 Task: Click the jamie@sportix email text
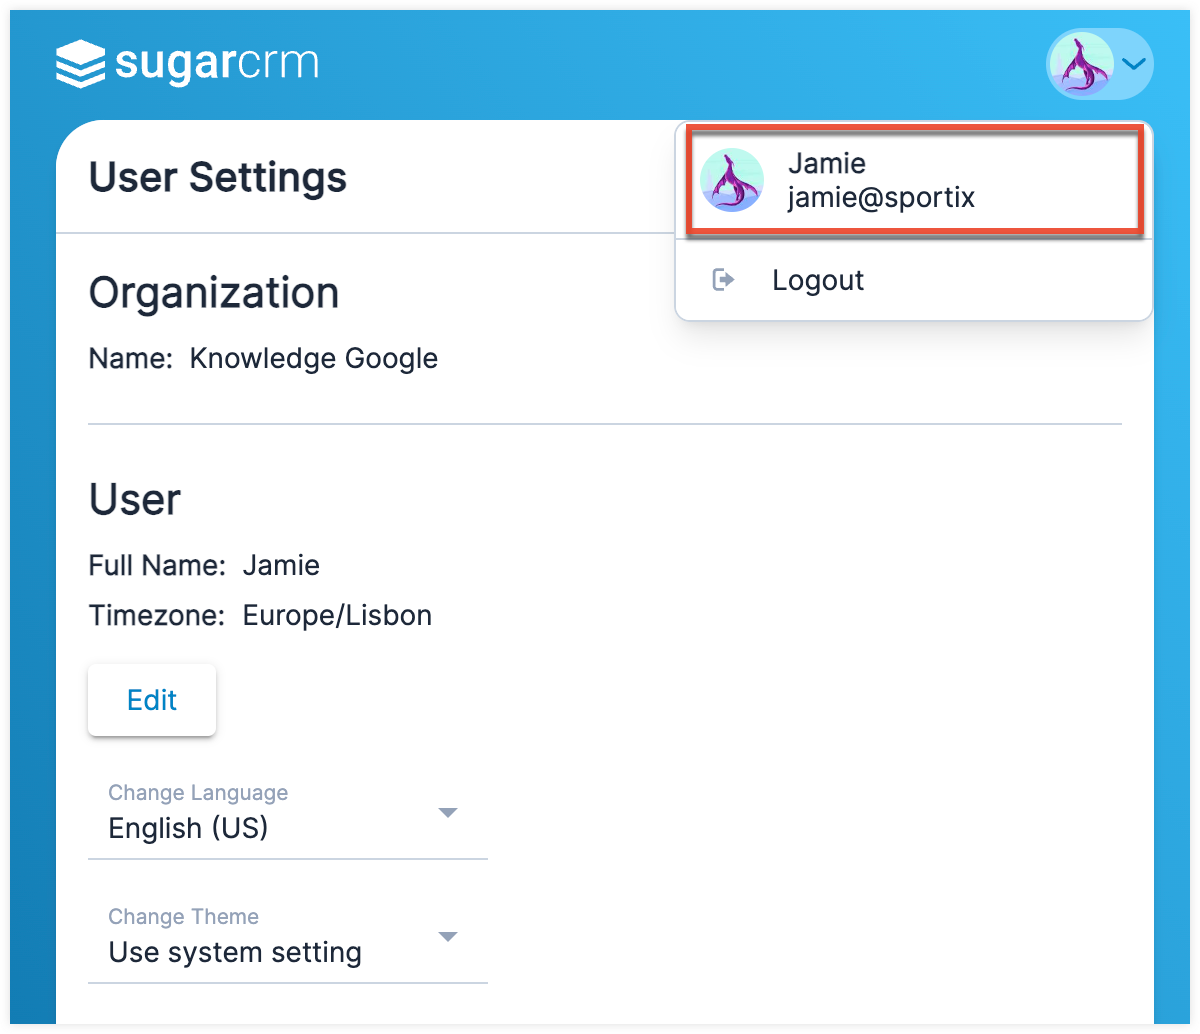pos(881,198)
